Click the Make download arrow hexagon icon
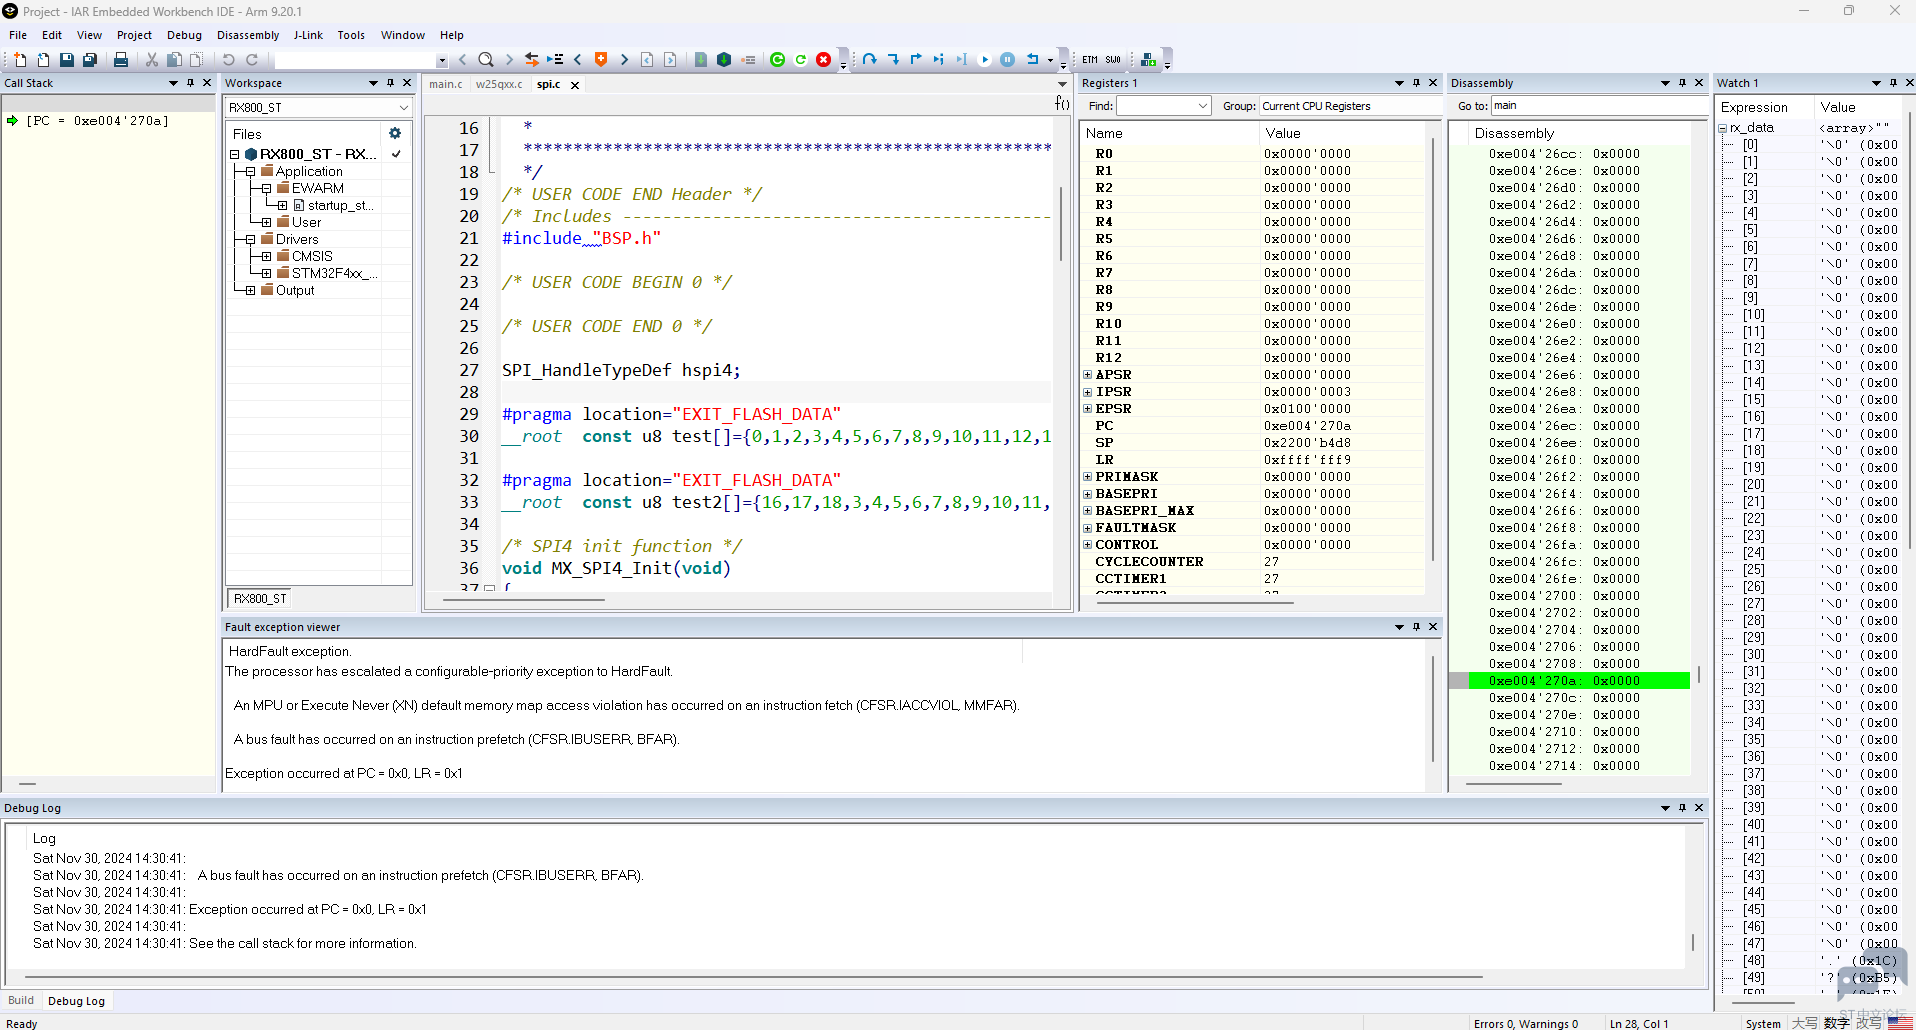Screen dimensions: 1916x1030 [724, 60]
